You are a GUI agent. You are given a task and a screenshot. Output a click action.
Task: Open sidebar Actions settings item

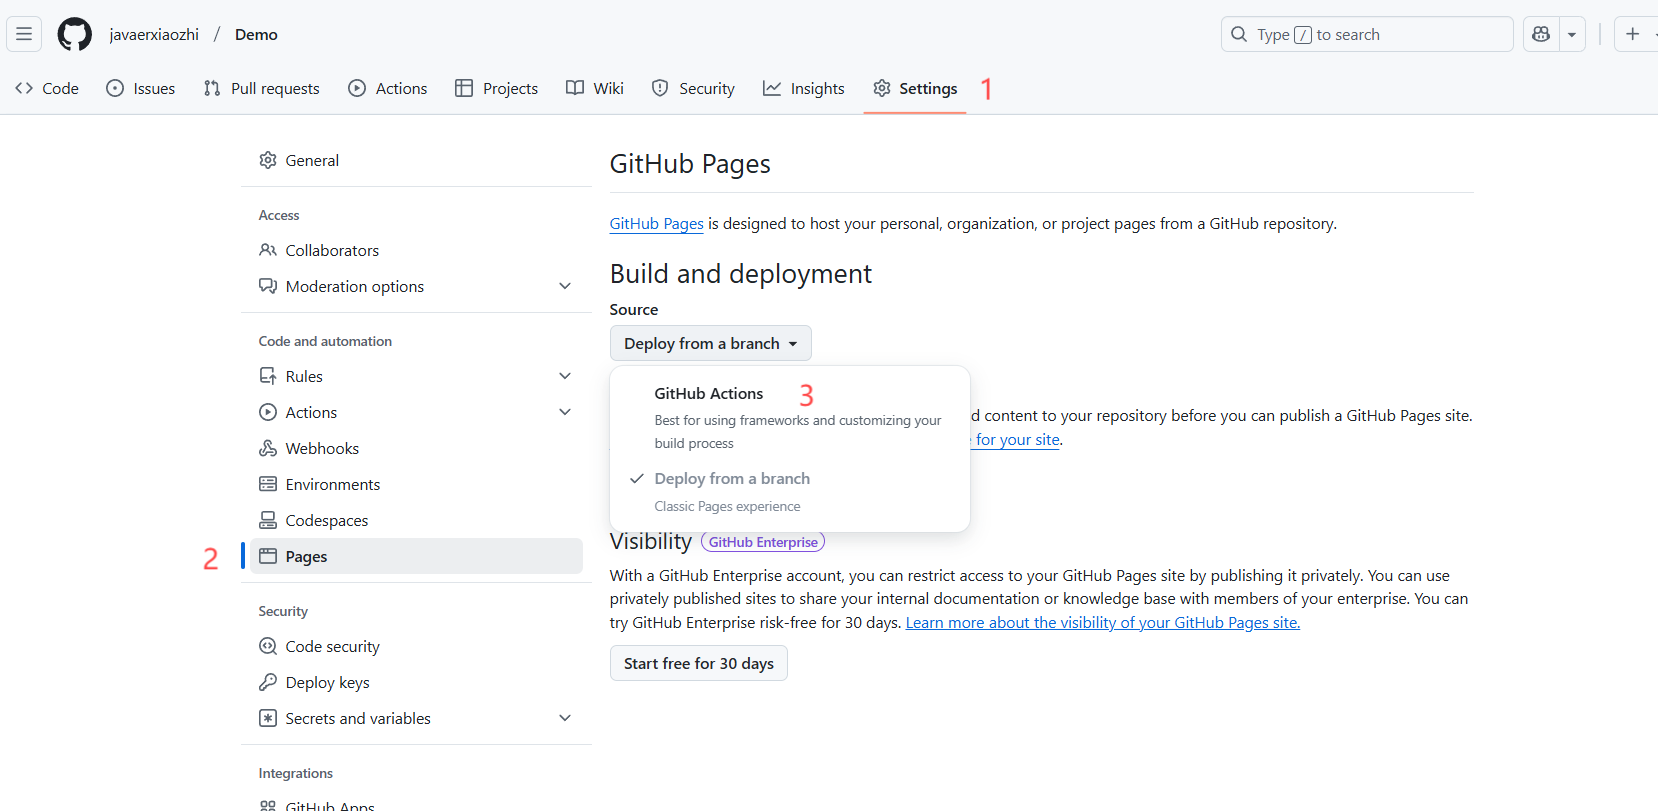416,412
